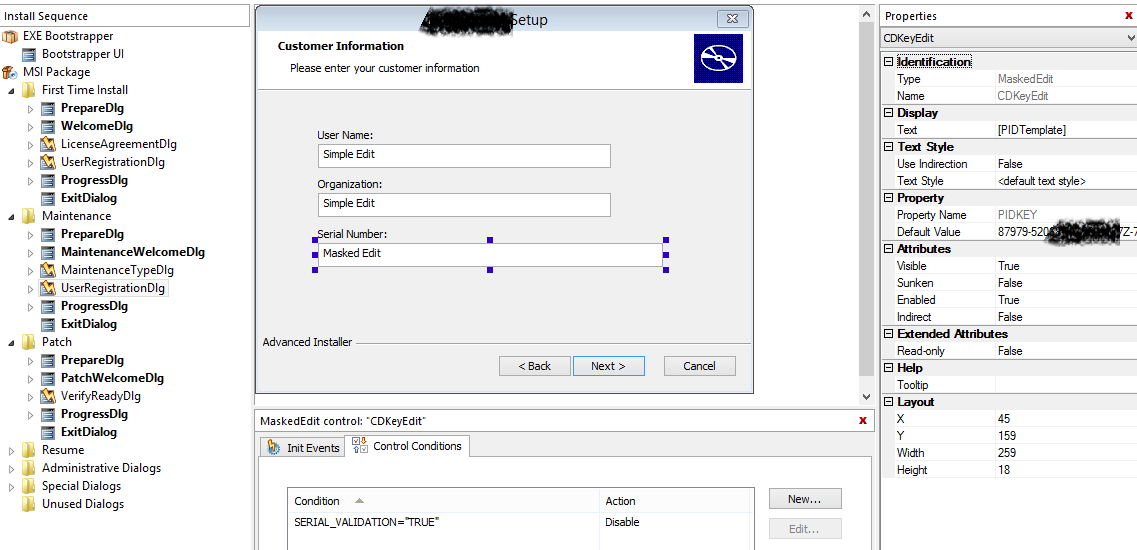This screenshot has width=1137, height=550.
Task: Click the VerifyReadyDlg dialog icon
Action: pos(47,396)
